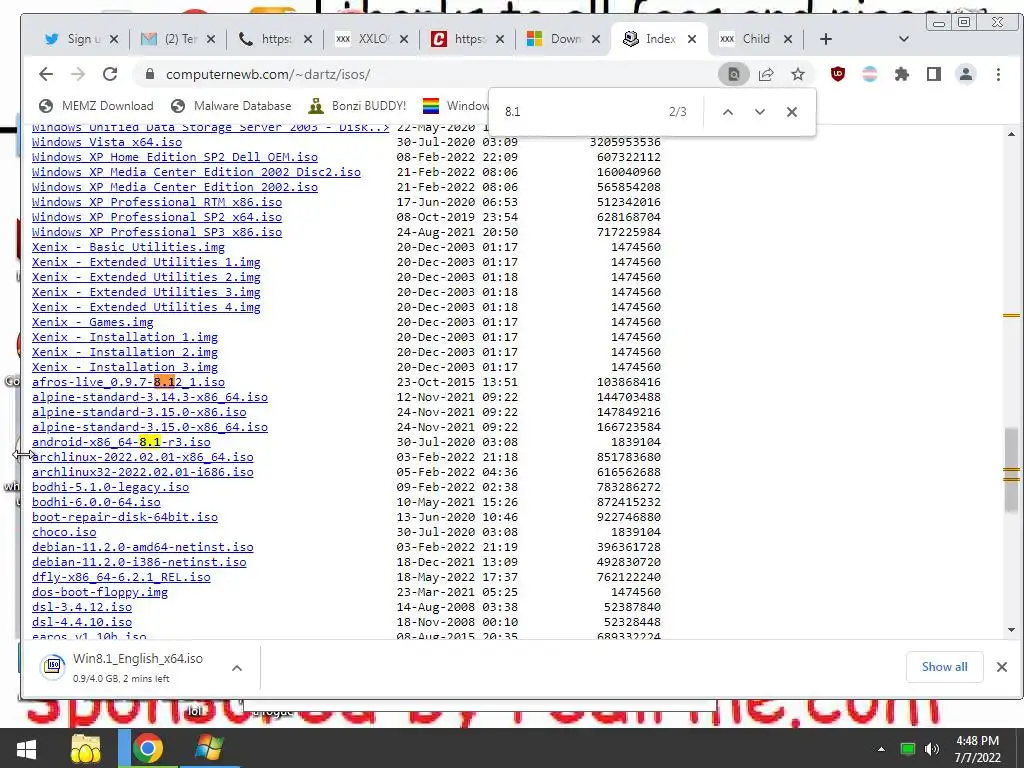
Task: Open Windows XP Professional SP3 x86.iso
Action: coord(157,232)
